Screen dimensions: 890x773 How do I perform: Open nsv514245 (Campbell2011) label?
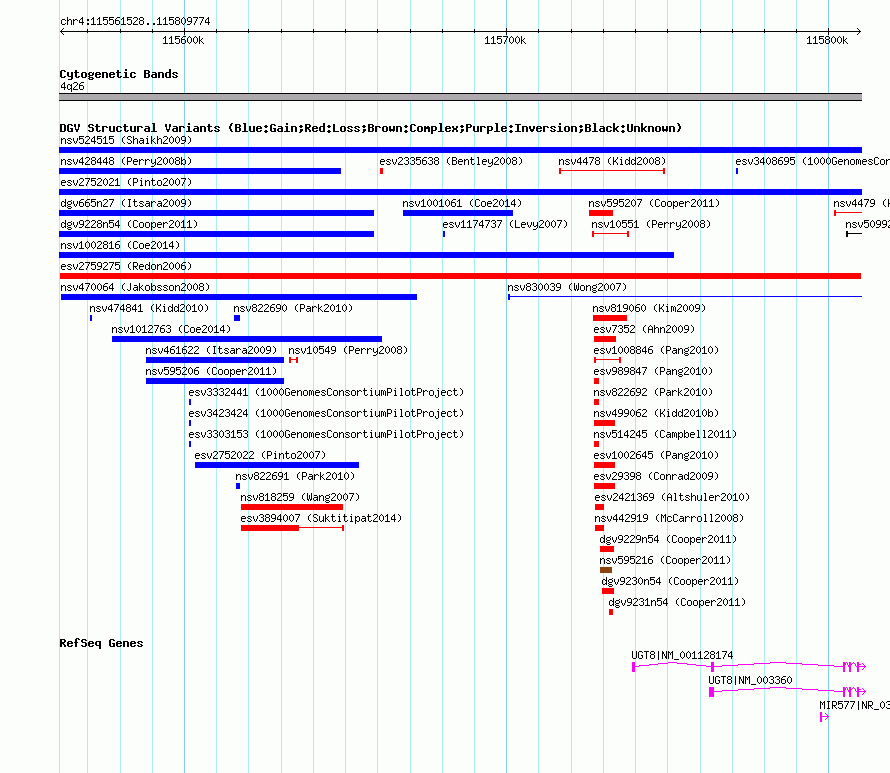click(665, 434)
